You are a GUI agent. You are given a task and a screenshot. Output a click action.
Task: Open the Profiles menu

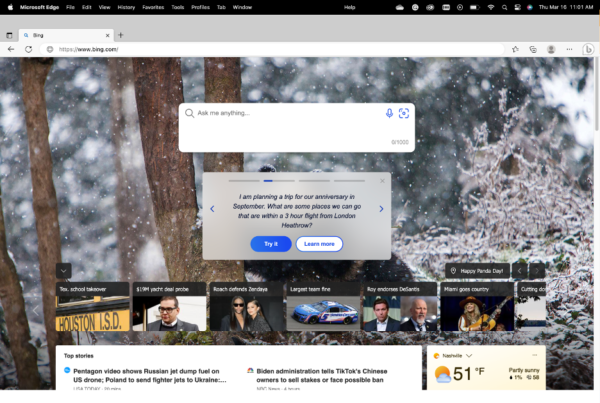[201, 7]
